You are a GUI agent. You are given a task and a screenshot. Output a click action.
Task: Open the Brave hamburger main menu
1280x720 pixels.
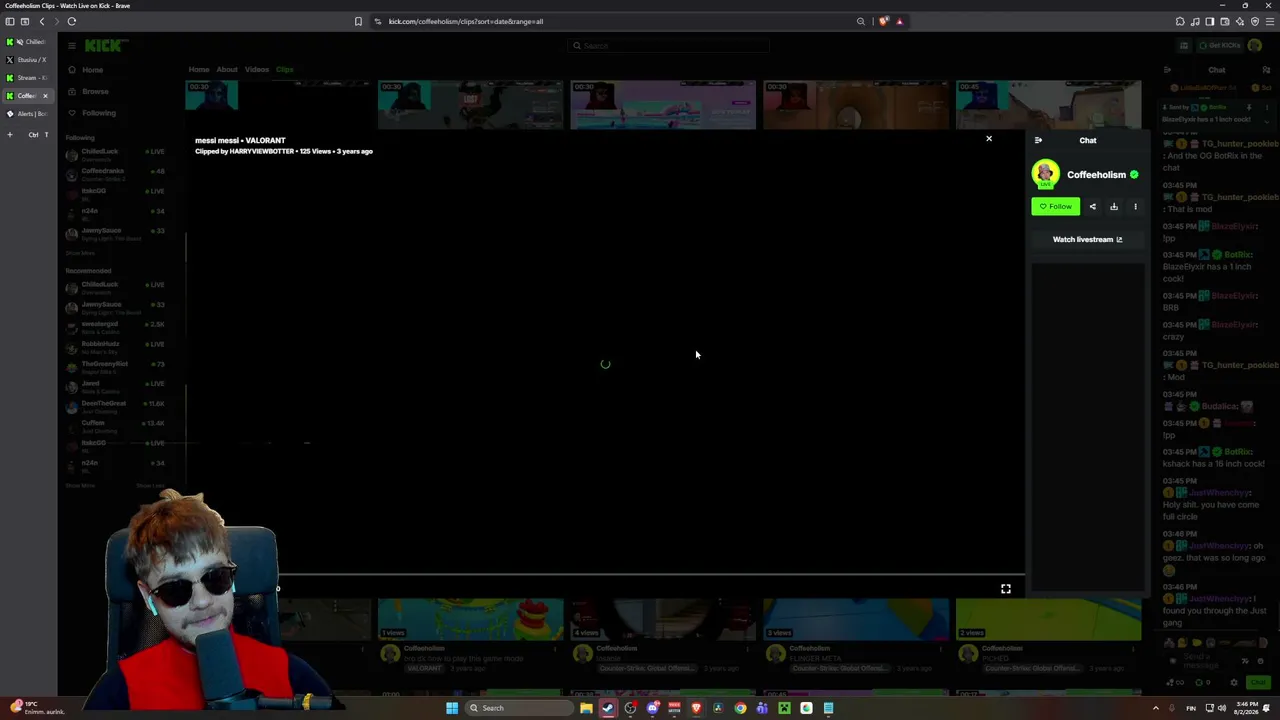click(x=1270, y=21)
